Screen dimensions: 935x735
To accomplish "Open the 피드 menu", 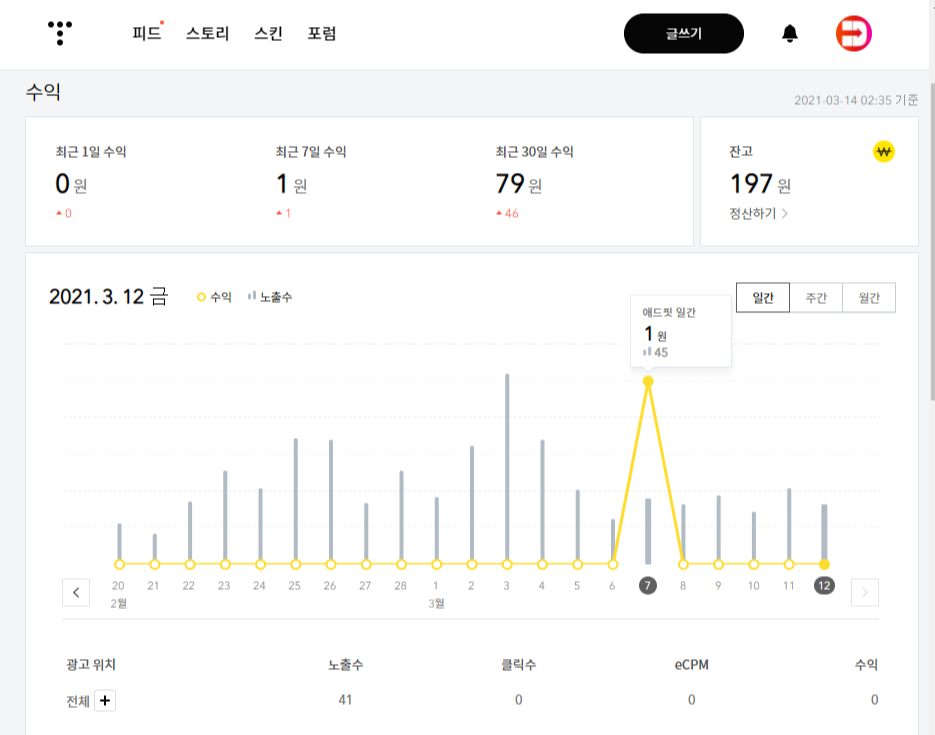I will [147, 33].
